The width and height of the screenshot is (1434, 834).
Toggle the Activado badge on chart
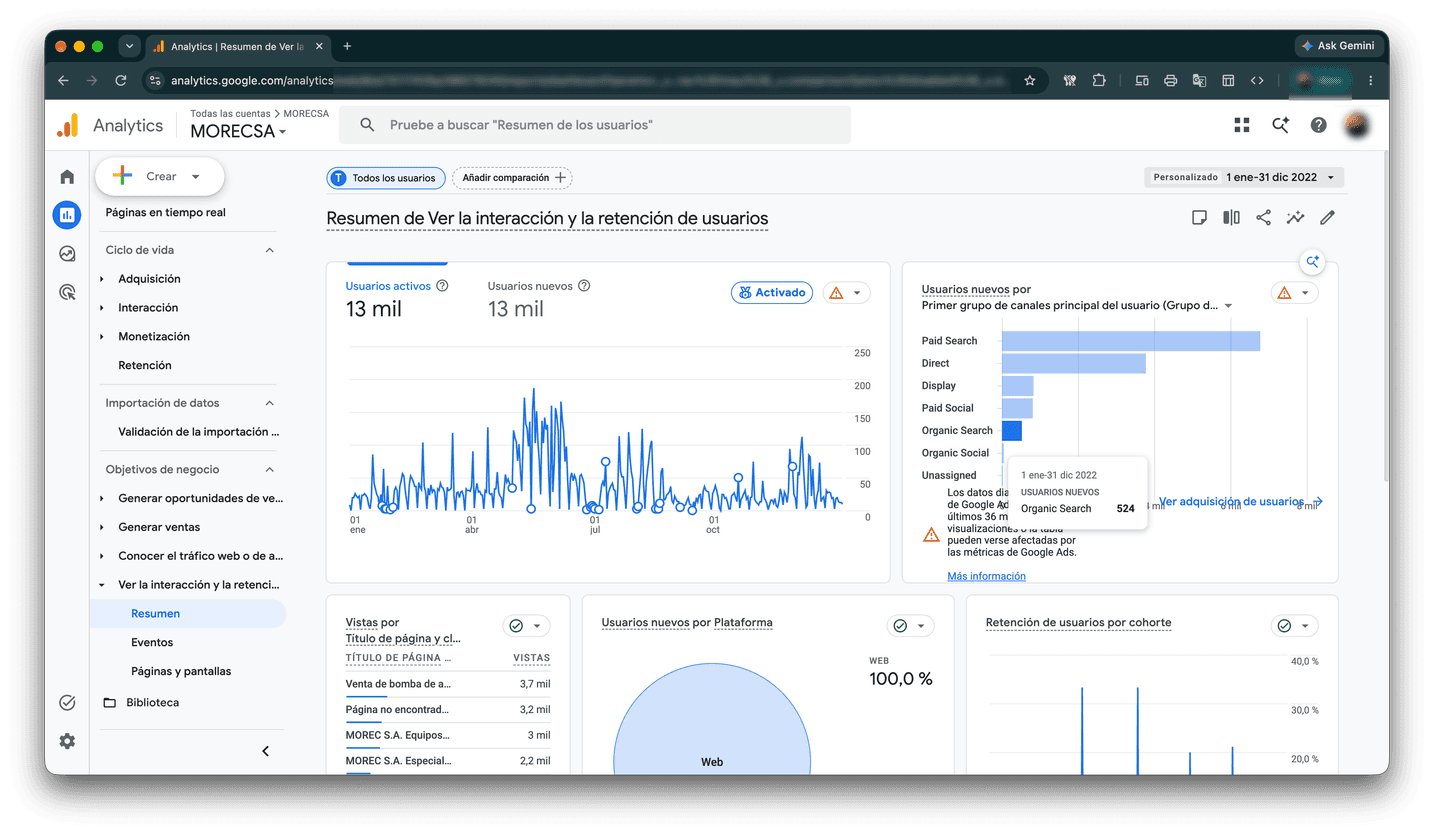pyautogui.click(x=772, y=293)
